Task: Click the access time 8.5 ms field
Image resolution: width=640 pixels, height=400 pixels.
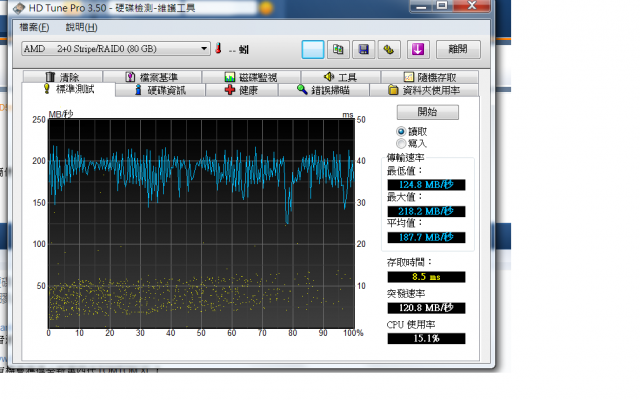Action: 426,277
